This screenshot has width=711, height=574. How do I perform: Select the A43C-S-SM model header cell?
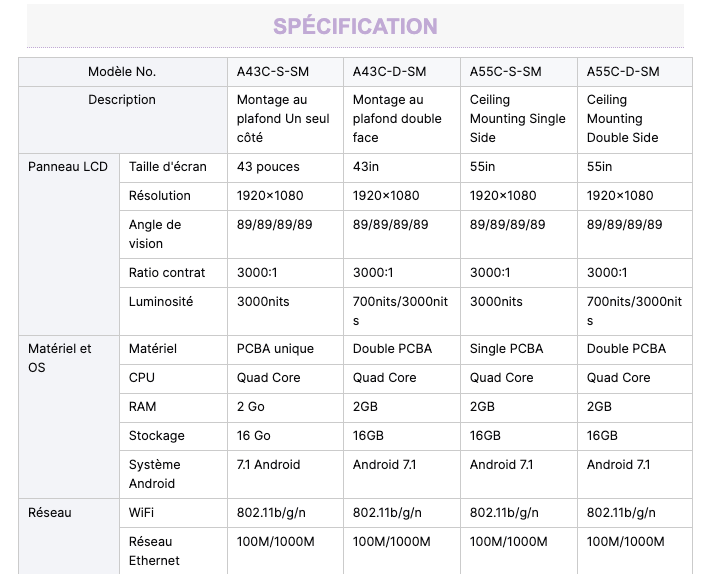click(x=285, y=72)
